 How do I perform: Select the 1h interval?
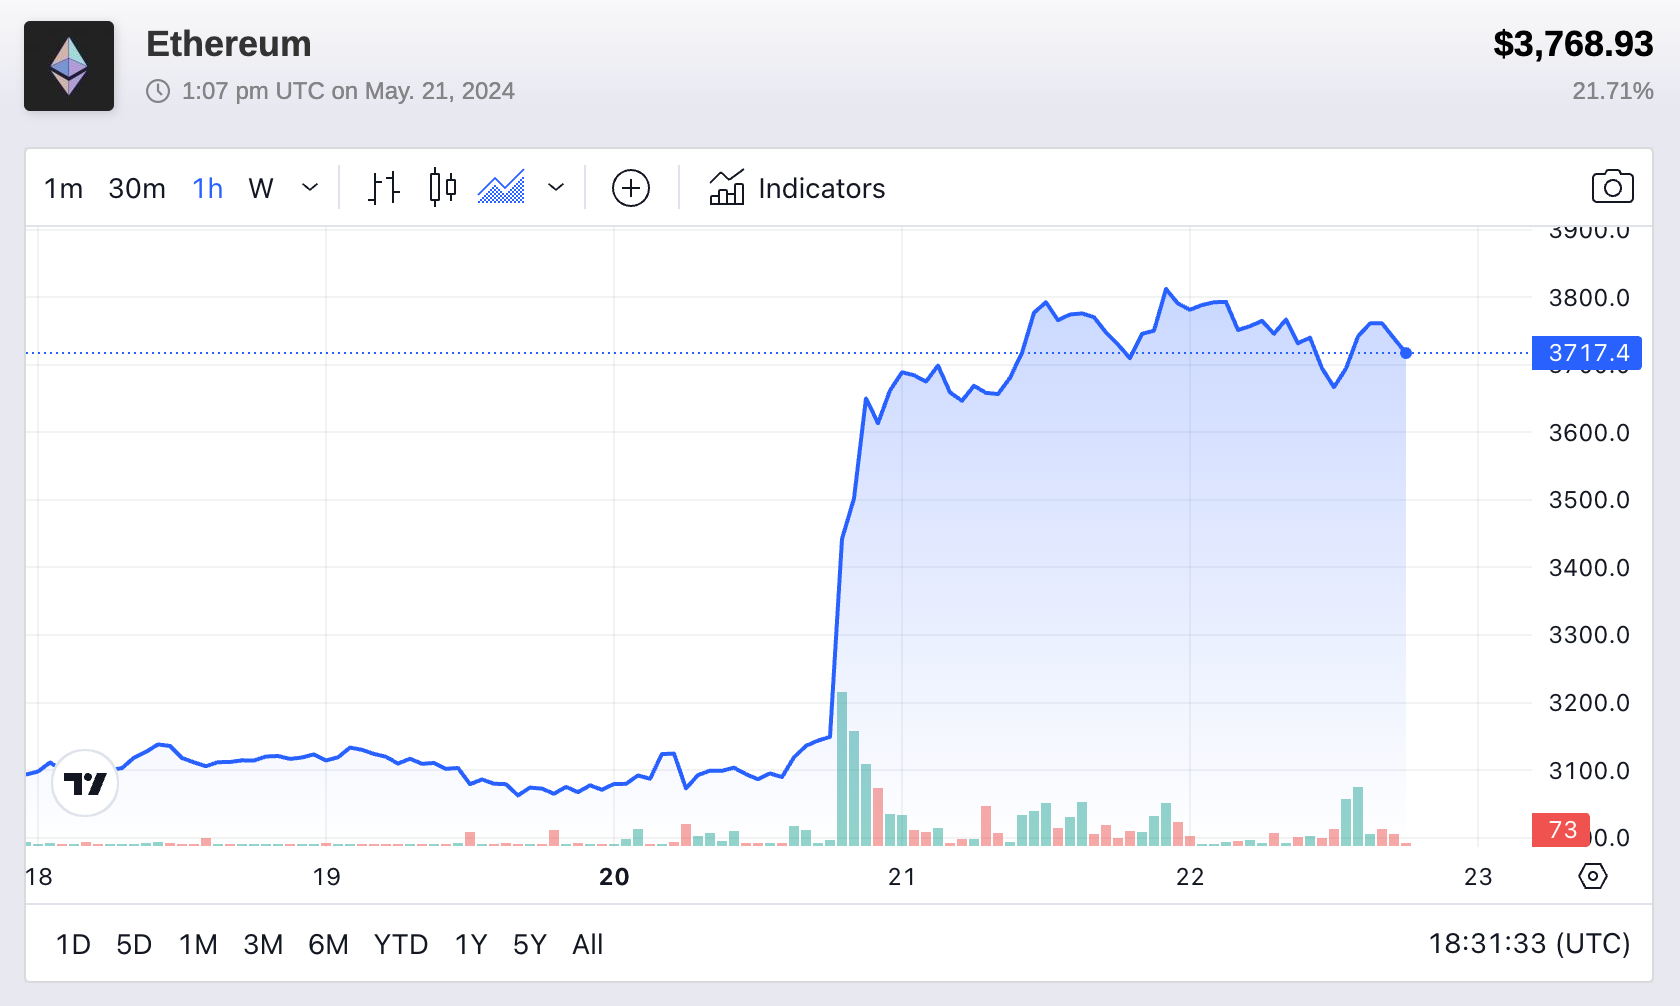pos(207,188)
